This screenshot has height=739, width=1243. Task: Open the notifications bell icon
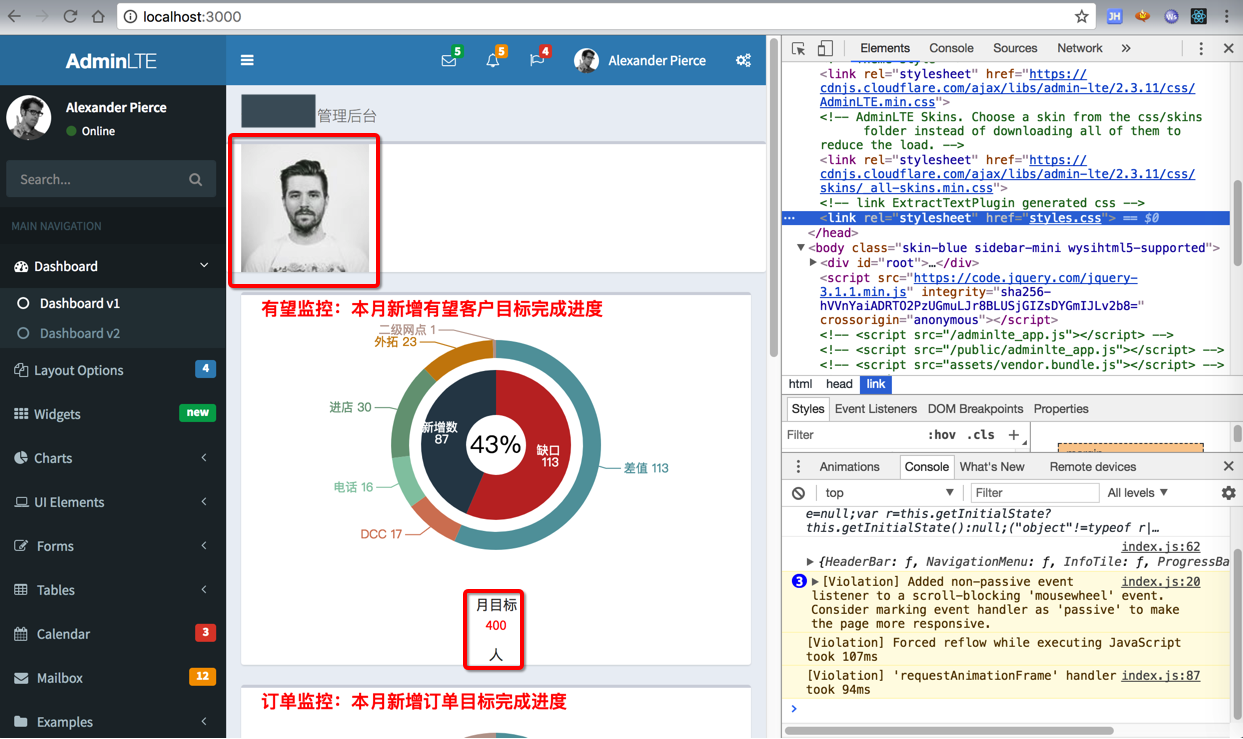[492, 61]
